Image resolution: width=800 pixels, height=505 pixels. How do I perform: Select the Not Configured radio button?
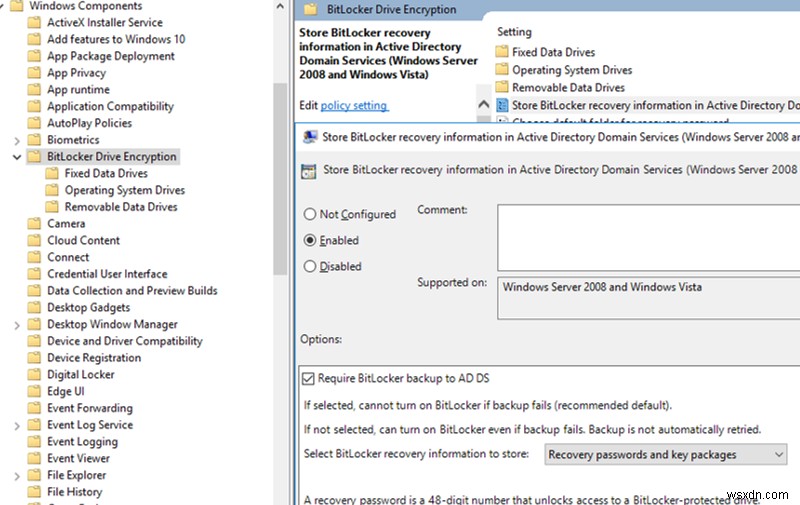click(310, 214)
